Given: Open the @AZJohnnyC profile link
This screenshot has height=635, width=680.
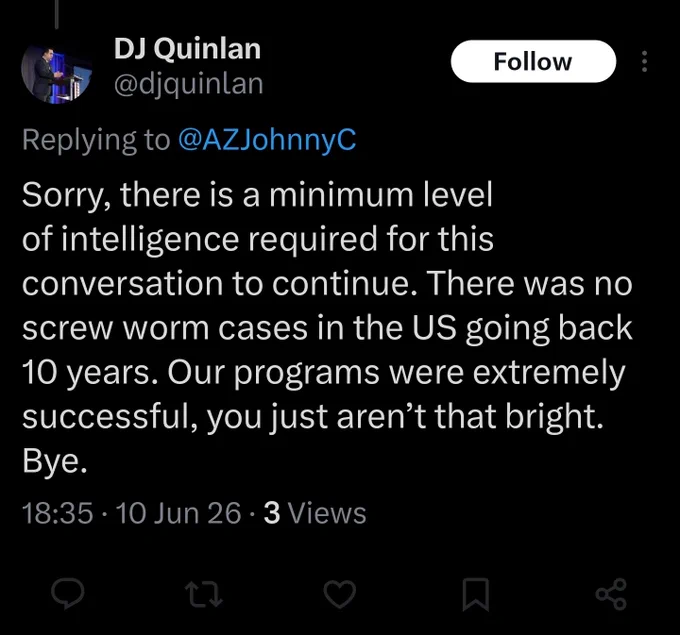Looking at the screenshot, I should 267,140.
